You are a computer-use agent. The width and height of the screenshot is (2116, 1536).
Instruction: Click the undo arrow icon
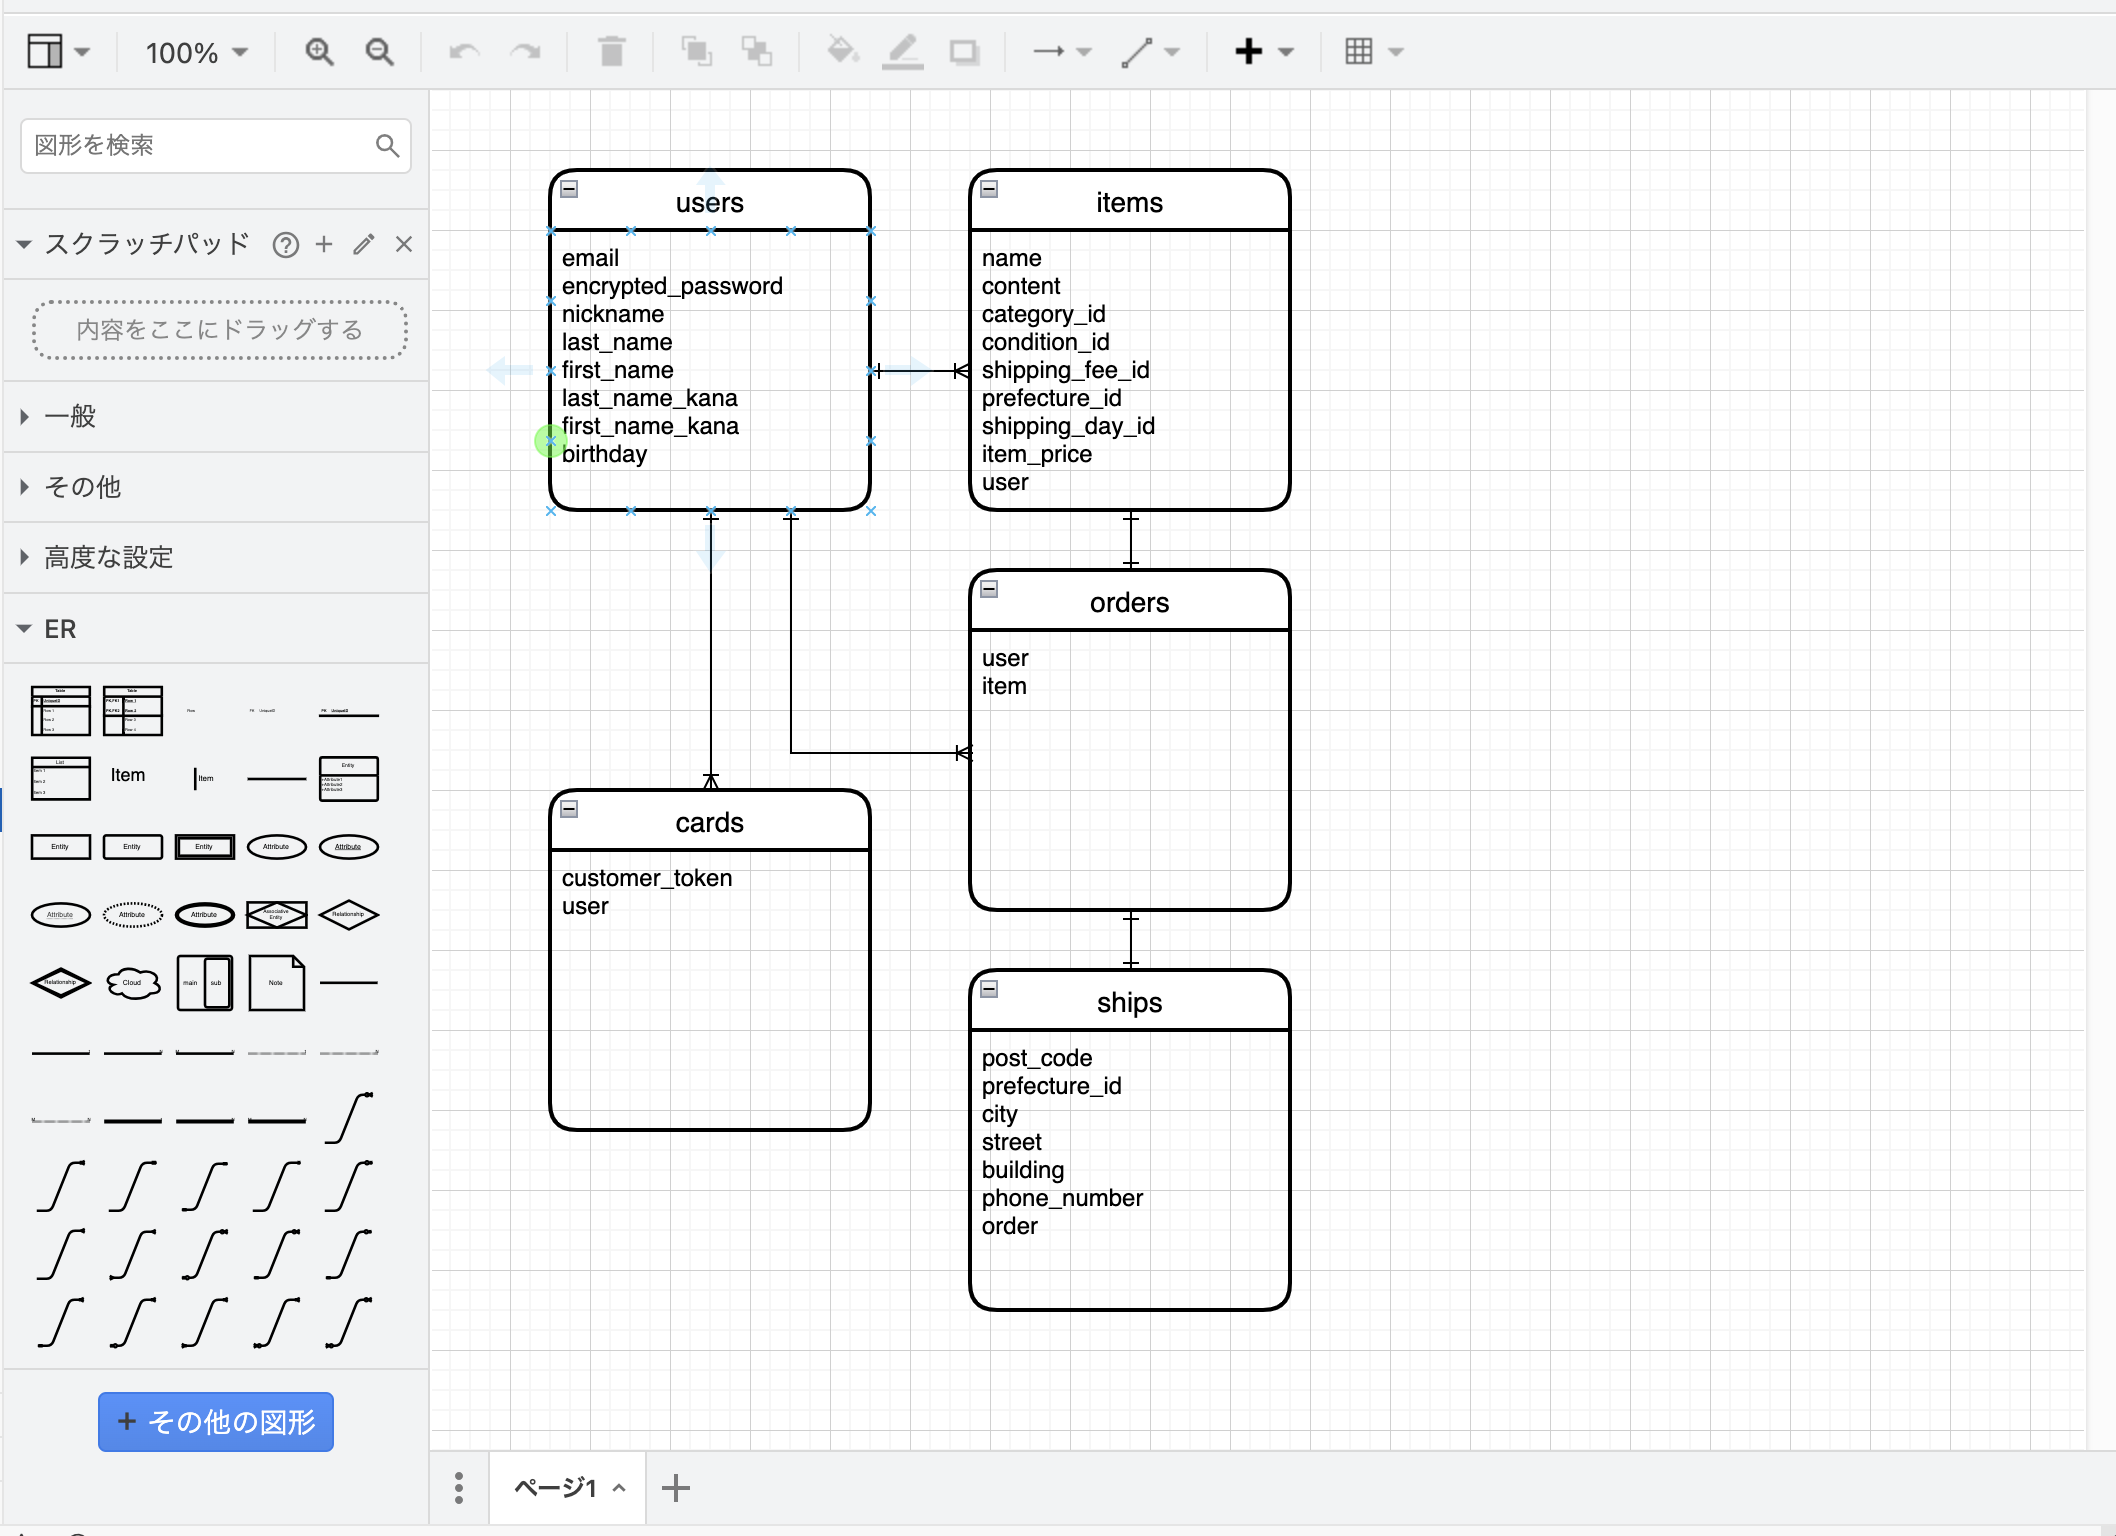click(464, 52)
